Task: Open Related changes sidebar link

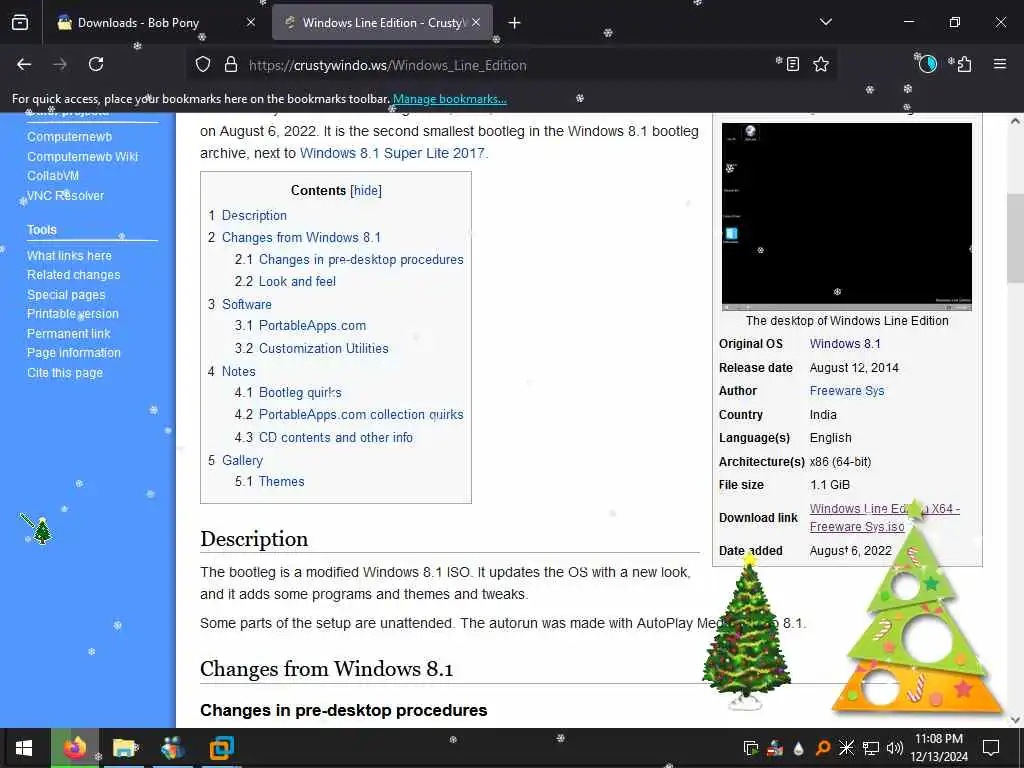Action: pyautogui.click(x=74, y=275)
